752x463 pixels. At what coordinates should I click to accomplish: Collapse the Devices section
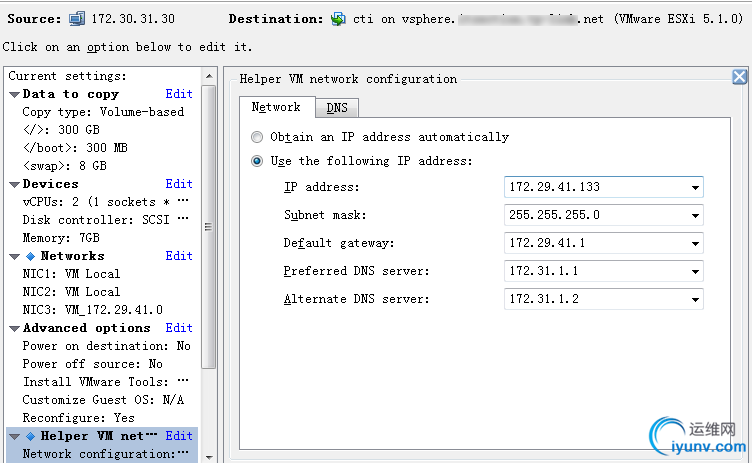(x=14, y=184)
